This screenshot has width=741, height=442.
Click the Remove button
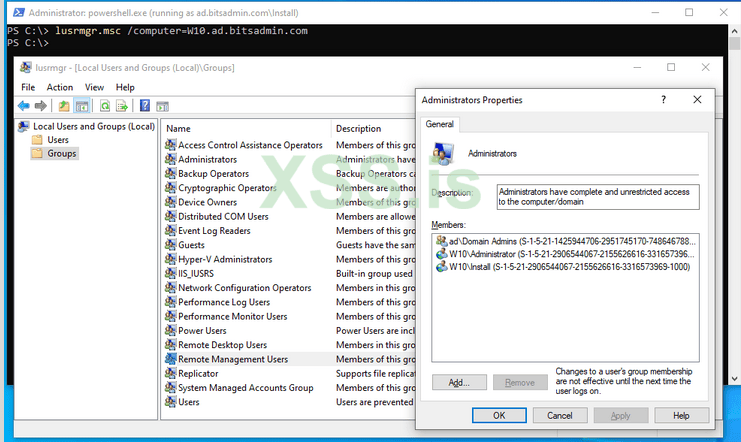point(520,382)
